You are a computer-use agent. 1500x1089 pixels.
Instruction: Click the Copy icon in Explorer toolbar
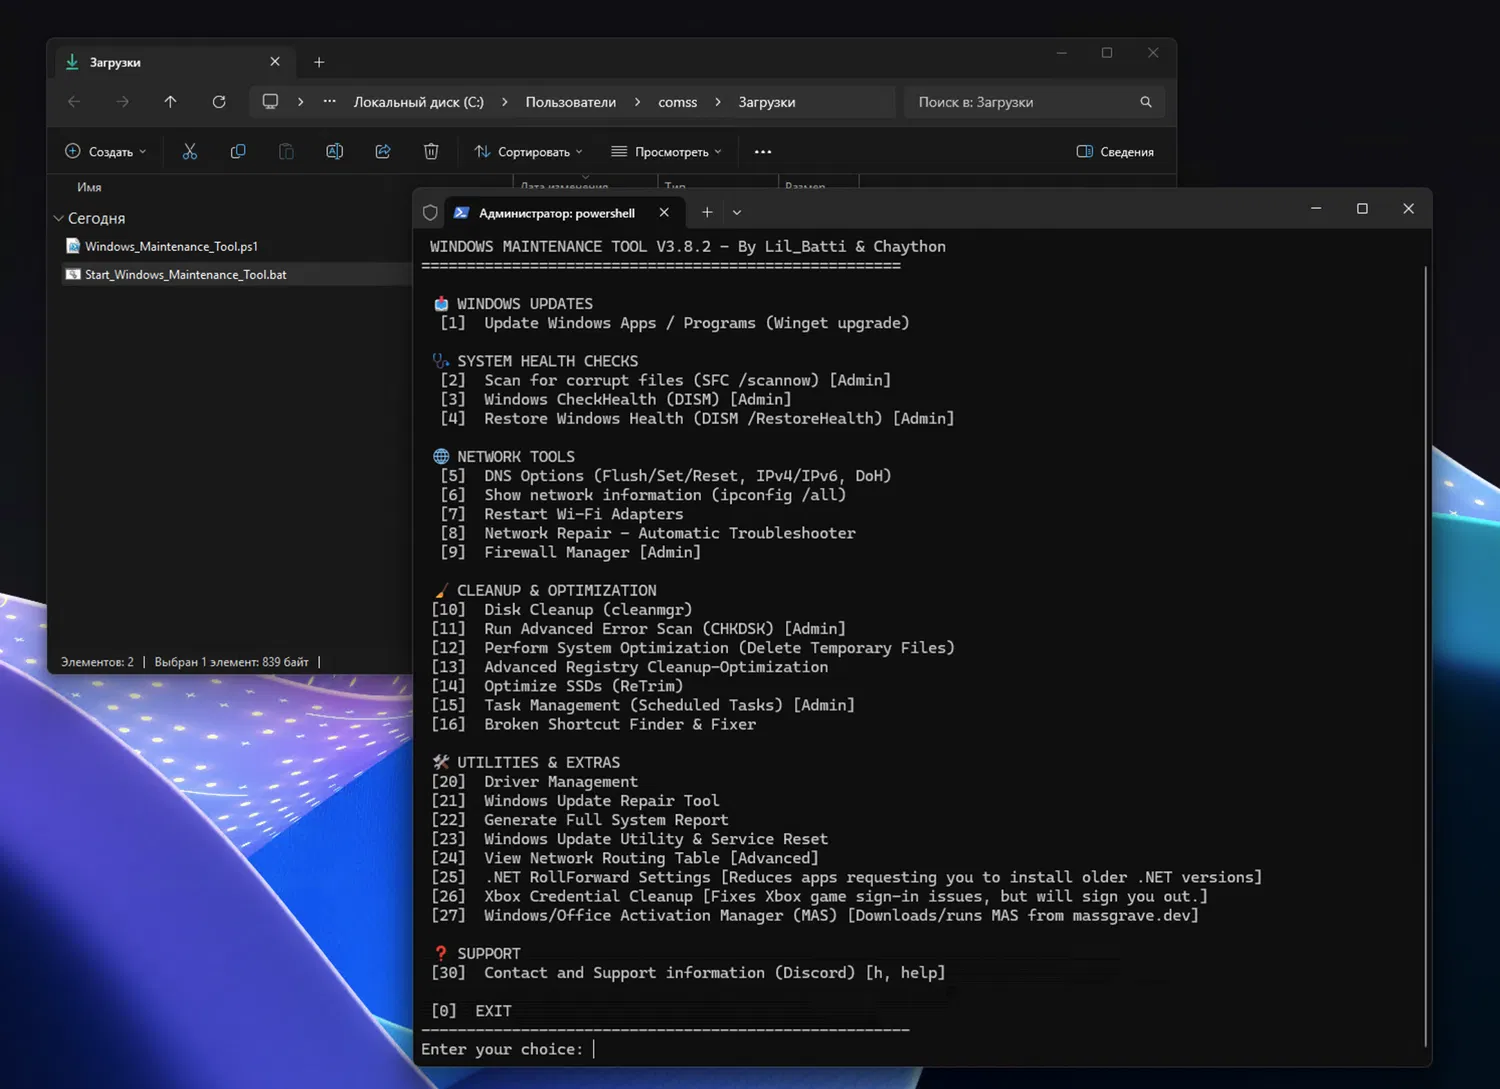[238, 152]
